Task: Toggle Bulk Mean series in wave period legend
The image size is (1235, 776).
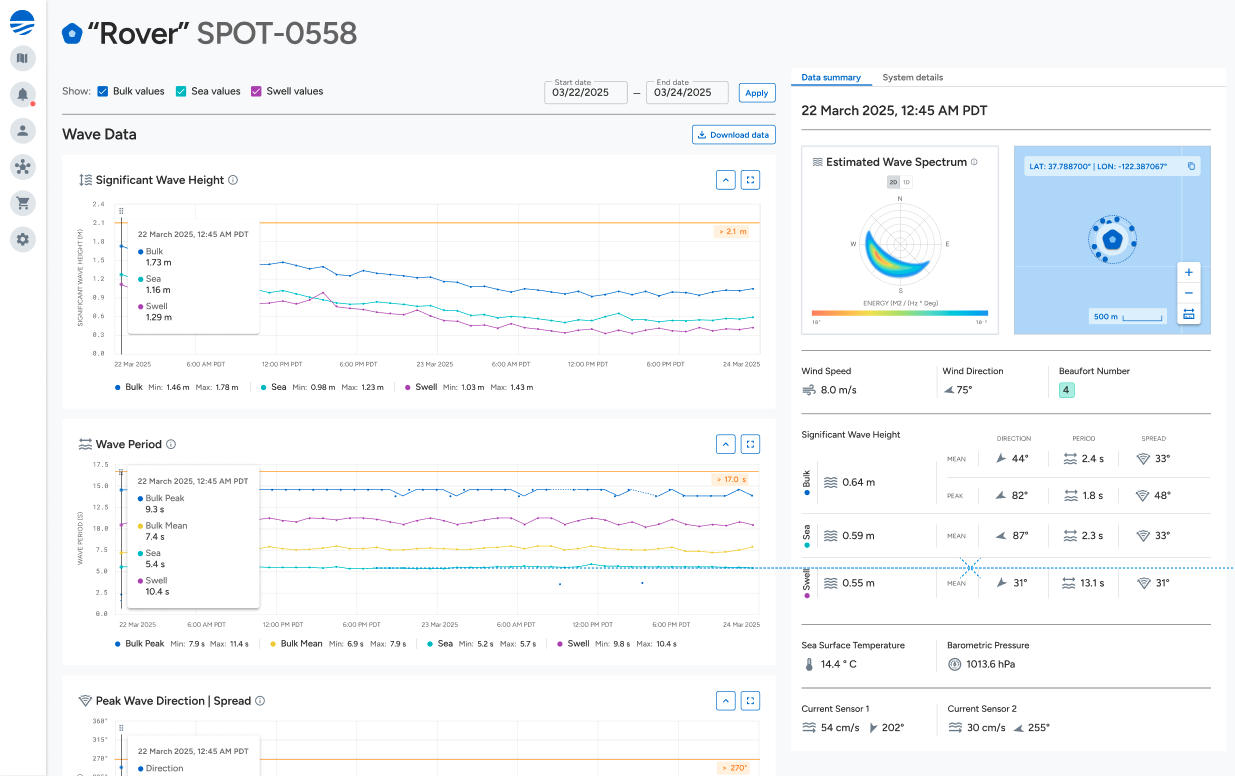Action: point(297,644)
